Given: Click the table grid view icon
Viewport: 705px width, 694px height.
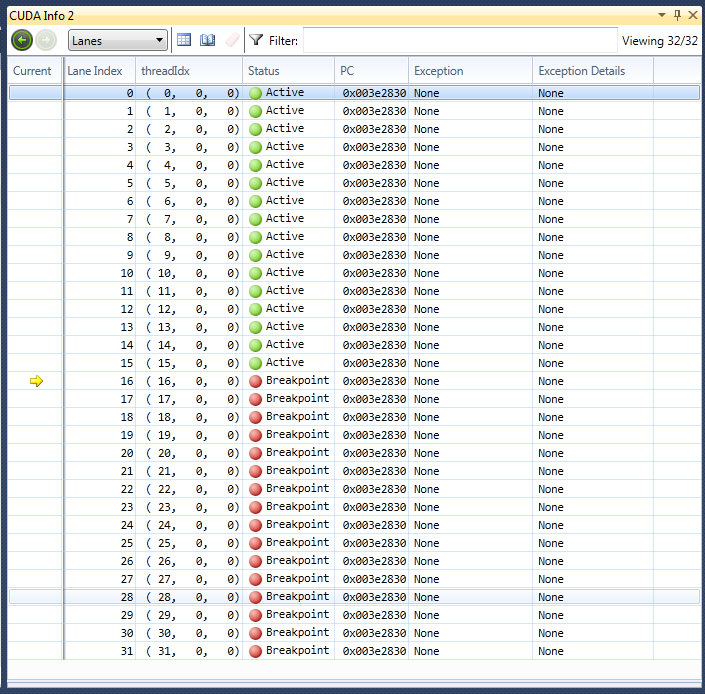Looking at the screenshot, I should [x=184, y=40].
